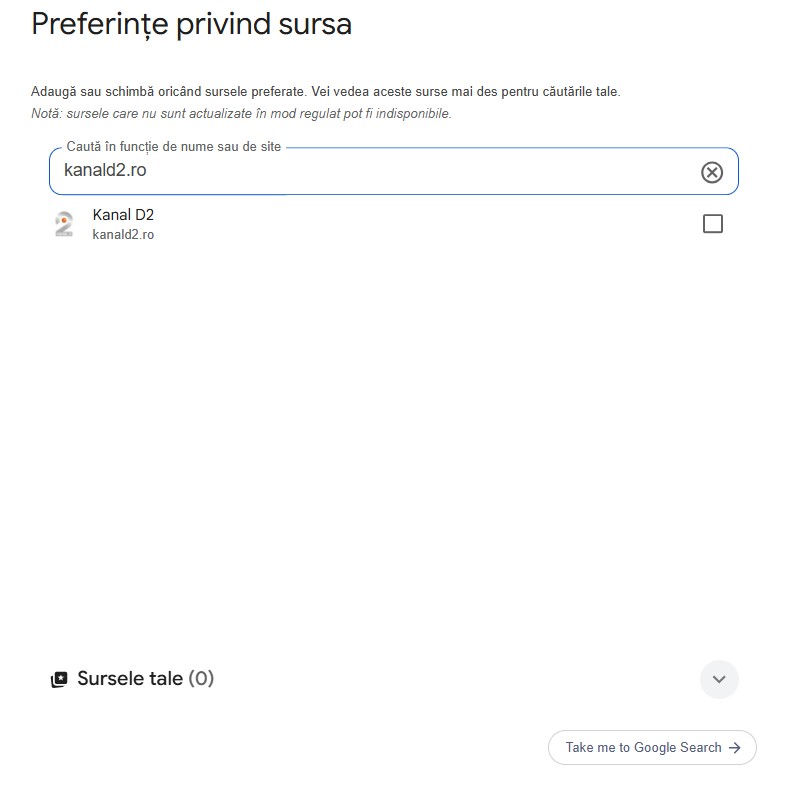Image resolution: width=794 pixels, height=801 pixels.
Task: Open the Sursele tale (0) heading
Action: [x=146, y=679]
